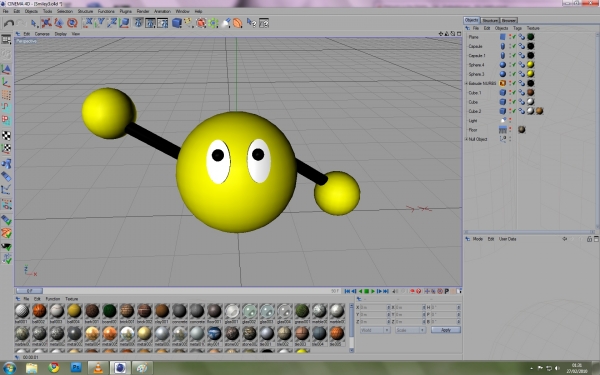600x375 pixels.
Task: Open the green array modeling objects icon
Action: tap(213, 23)
